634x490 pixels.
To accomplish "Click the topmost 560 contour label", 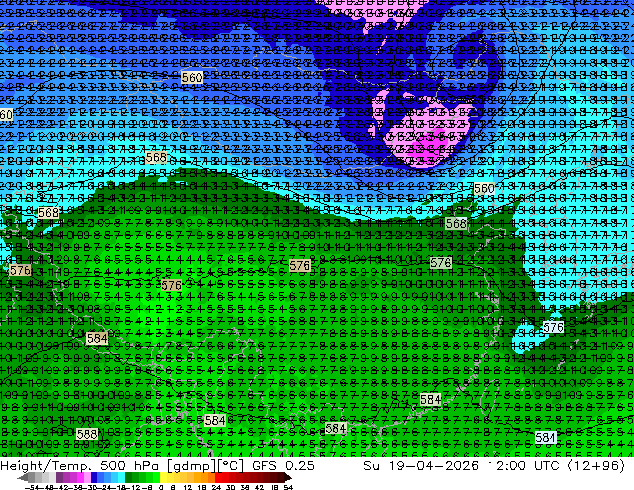I will 192,77.
